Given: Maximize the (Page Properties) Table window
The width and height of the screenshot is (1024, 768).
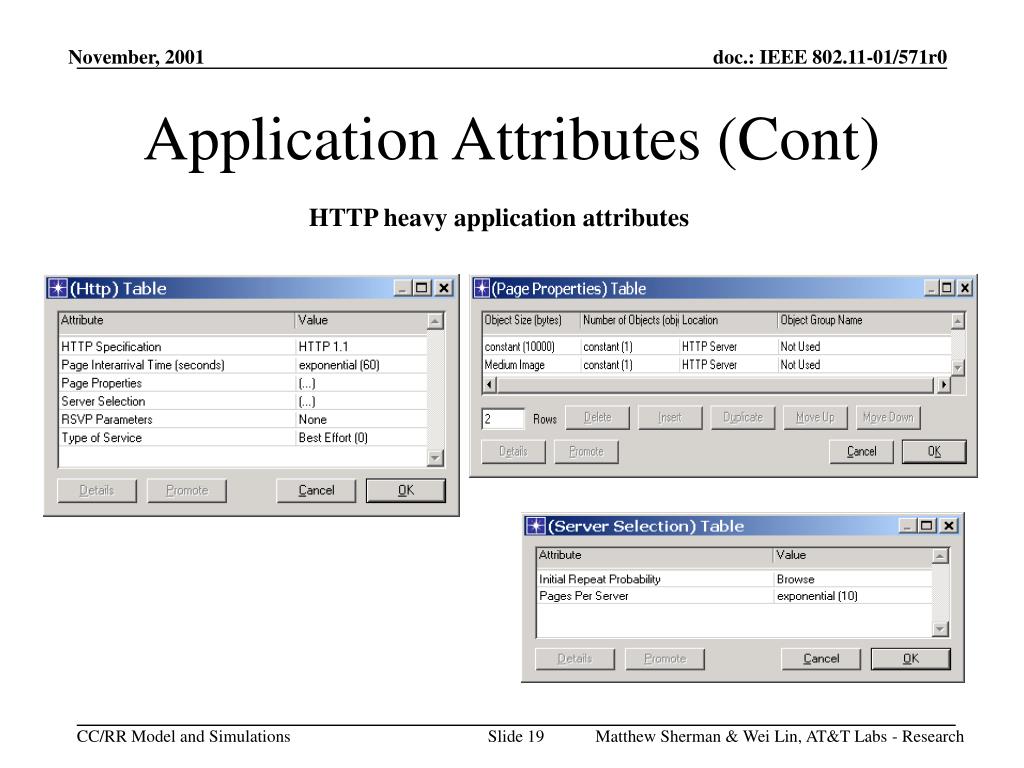Looking at the screenshot, I should [947, 288].
